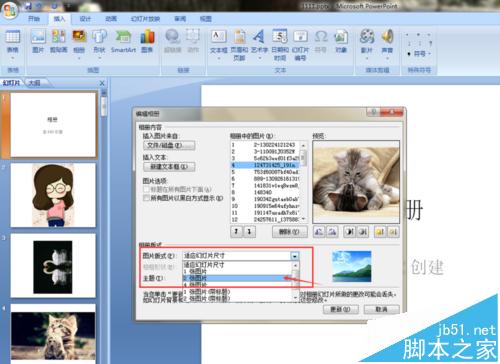Switch to the Outline (大纲) pane tab
This screenshot has width=500, height=364.
34,83
